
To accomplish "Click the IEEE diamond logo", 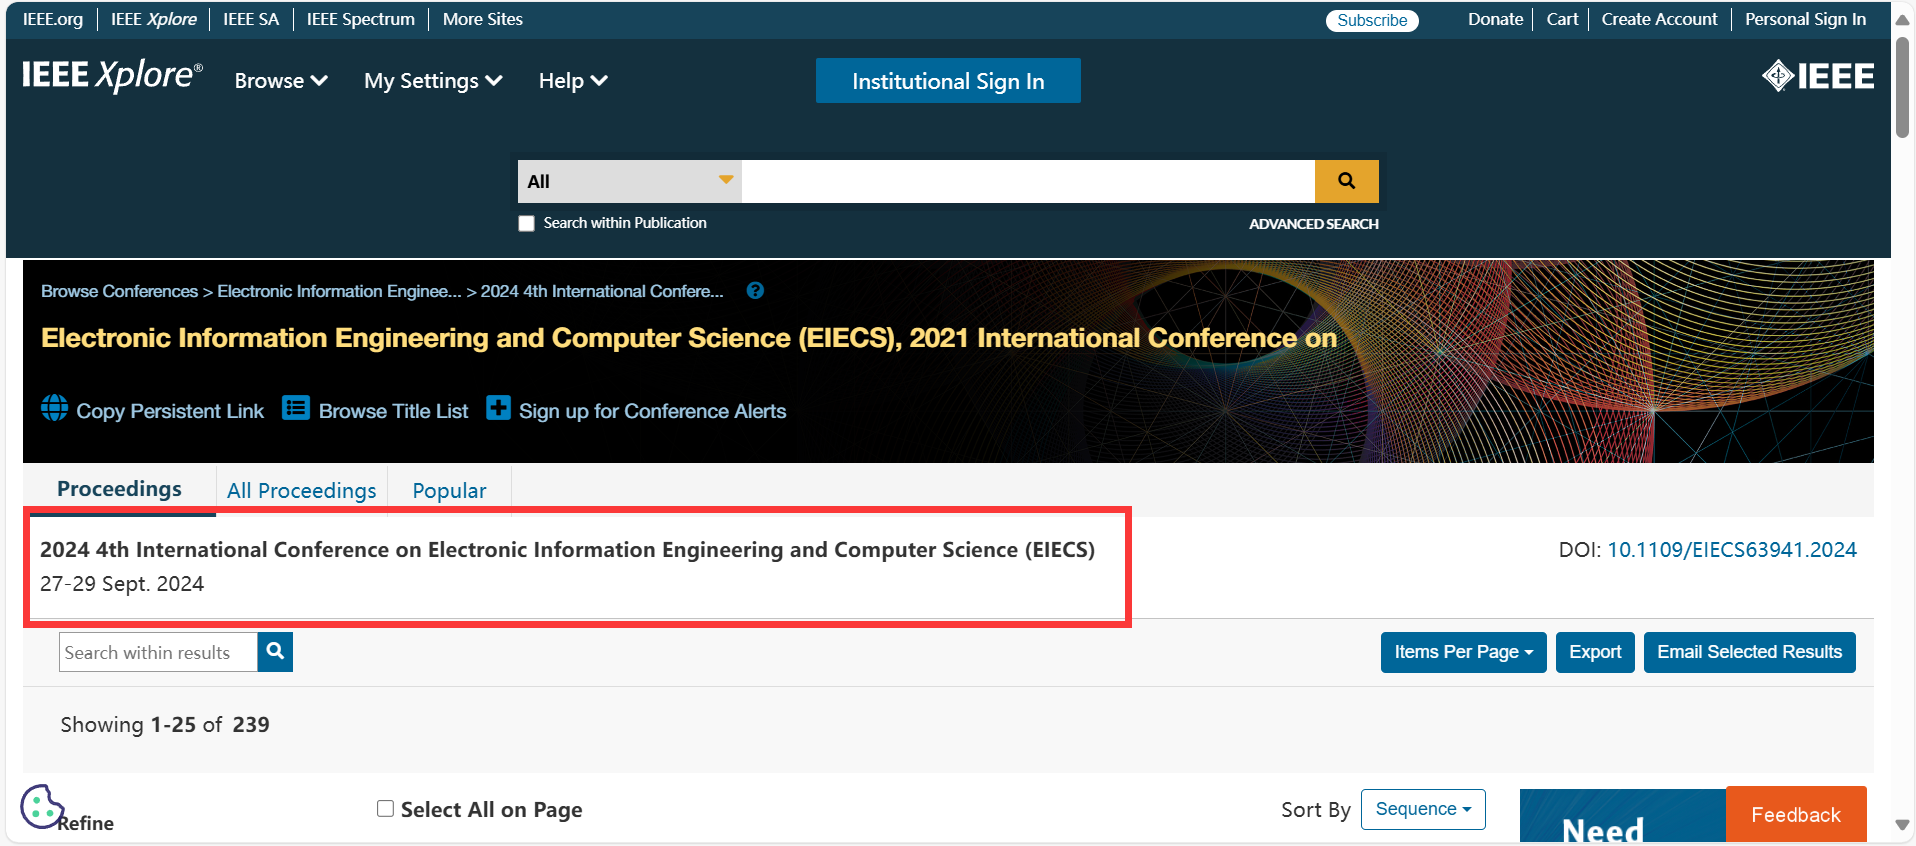I will pyautogui.click(x=1818, y=76).
